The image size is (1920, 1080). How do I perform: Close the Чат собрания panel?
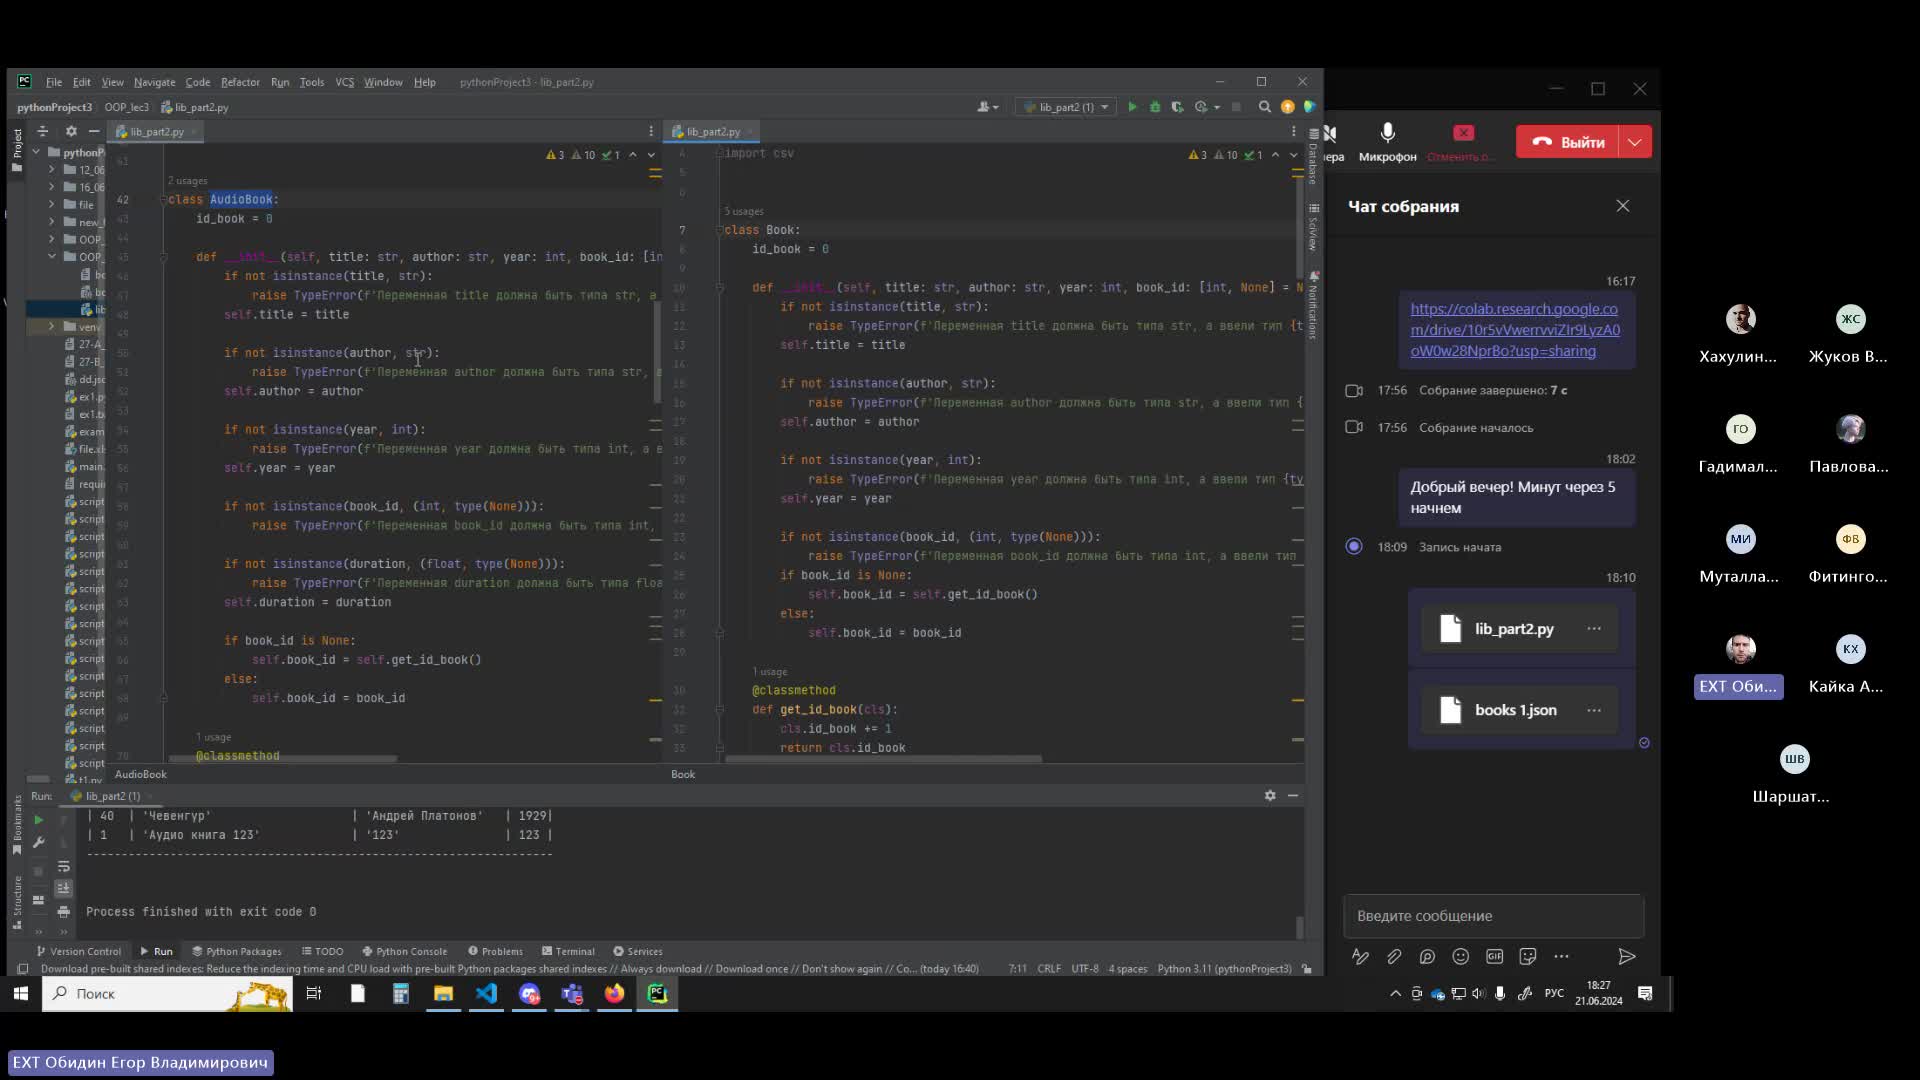(1623, 206)
